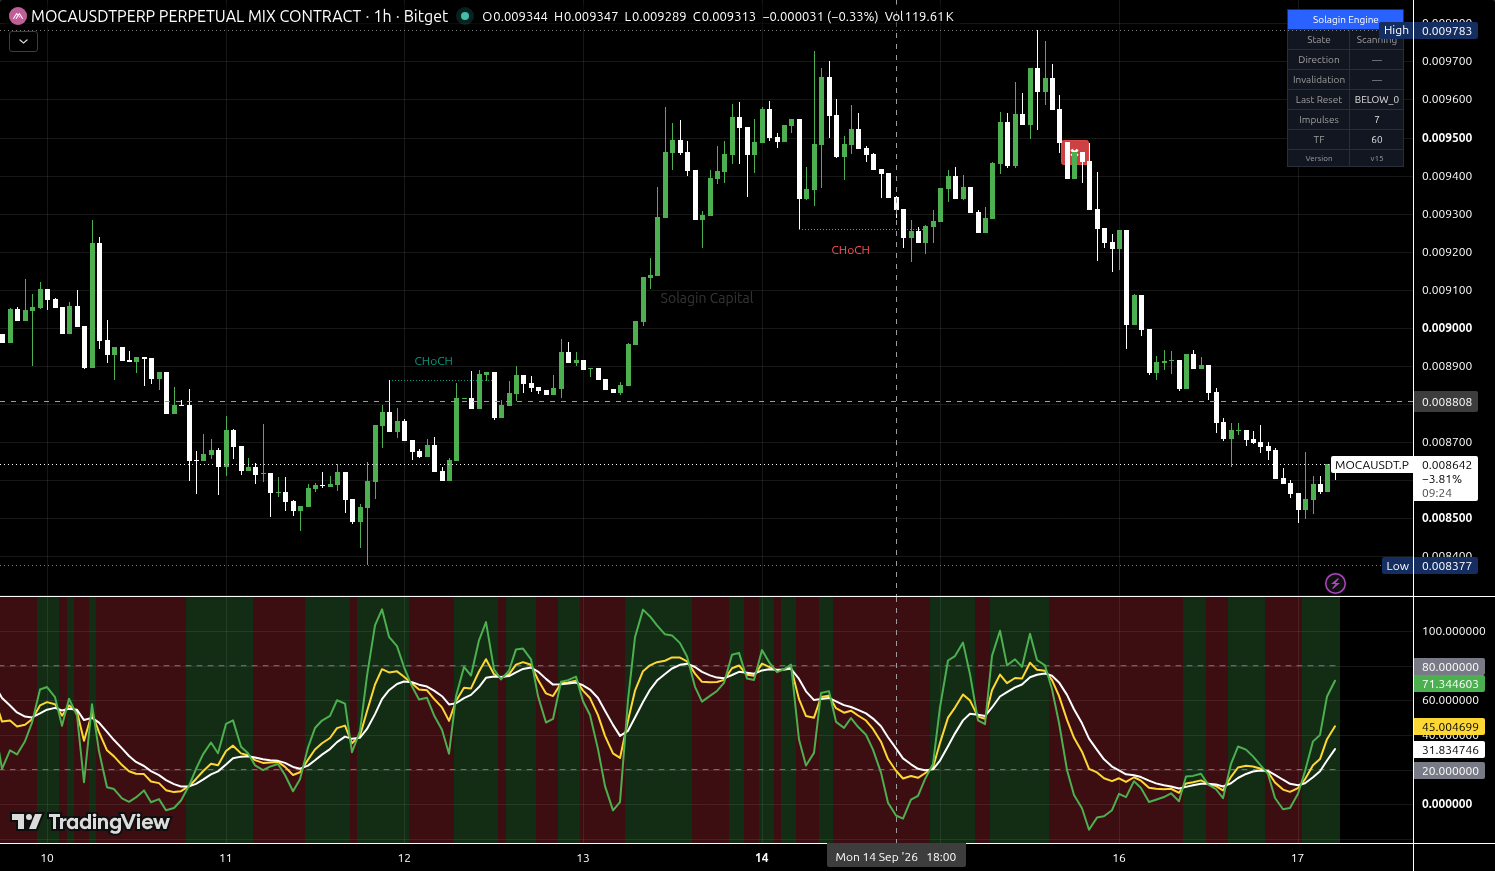
Task: Click the closing price C0.009313 value
Action: point(725,17)
